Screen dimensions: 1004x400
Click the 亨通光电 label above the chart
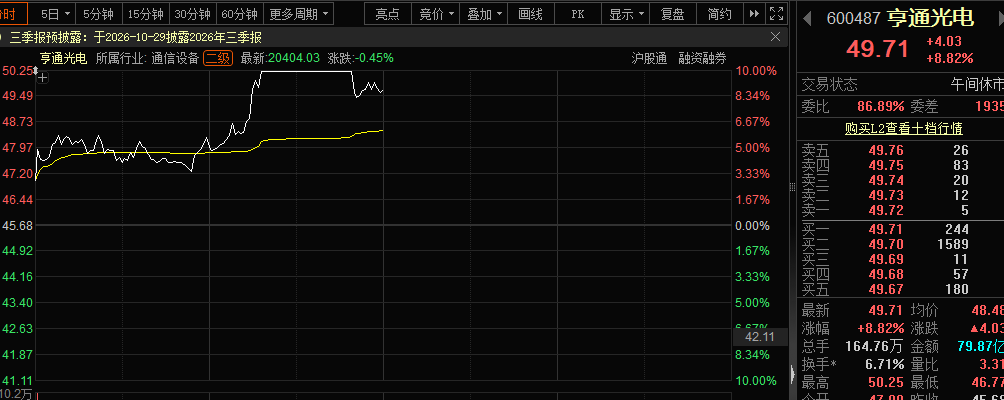(63, 59)
